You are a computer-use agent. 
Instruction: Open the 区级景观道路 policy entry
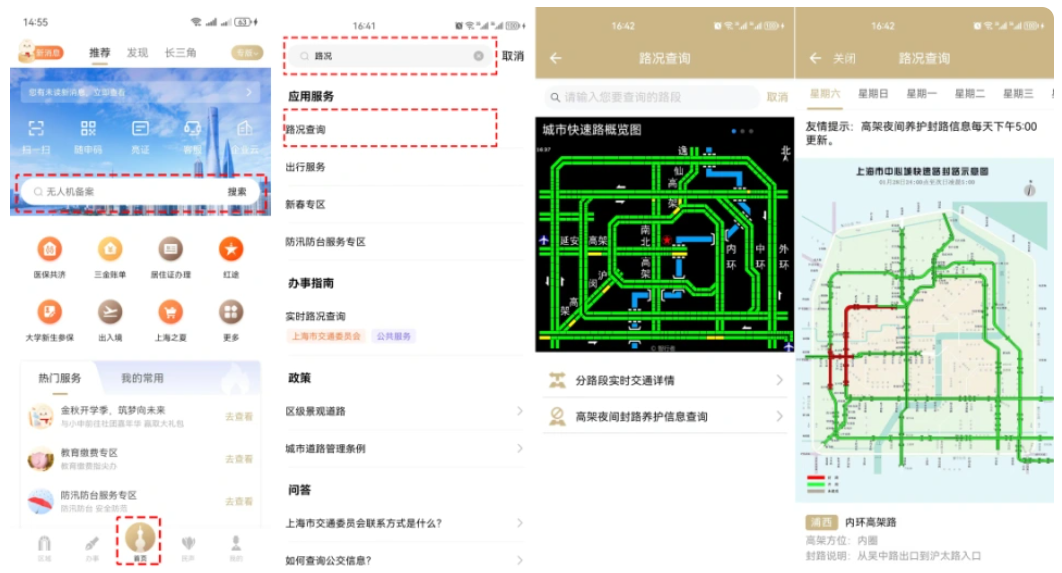coord(404,411)
